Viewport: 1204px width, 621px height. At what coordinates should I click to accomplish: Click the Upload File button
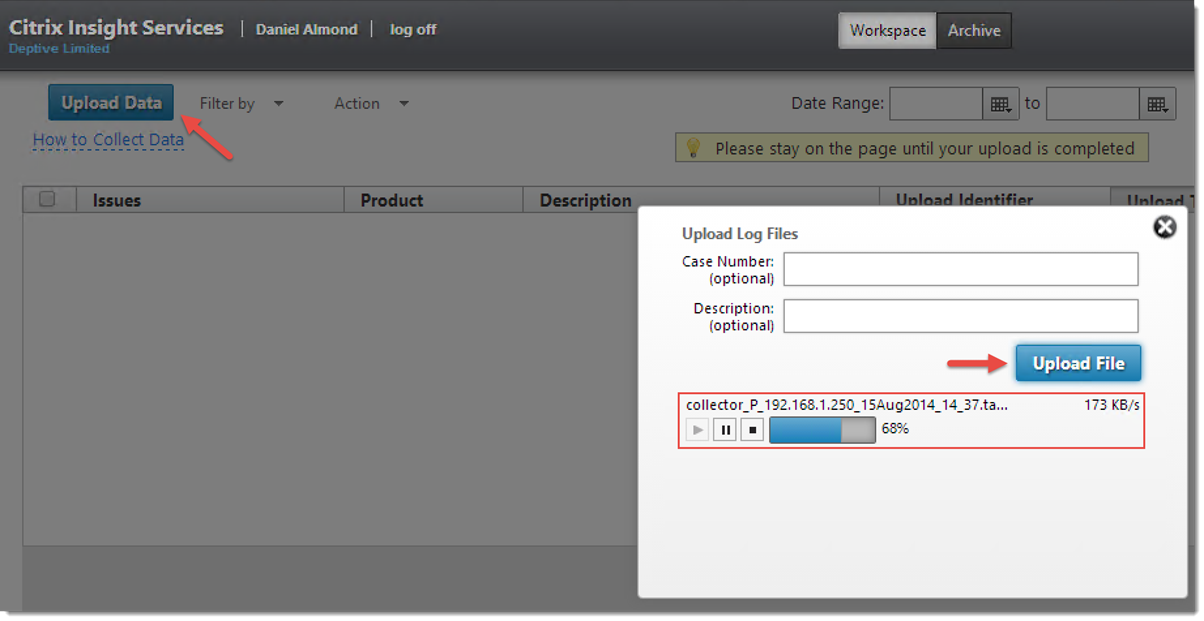point(1078,363)
